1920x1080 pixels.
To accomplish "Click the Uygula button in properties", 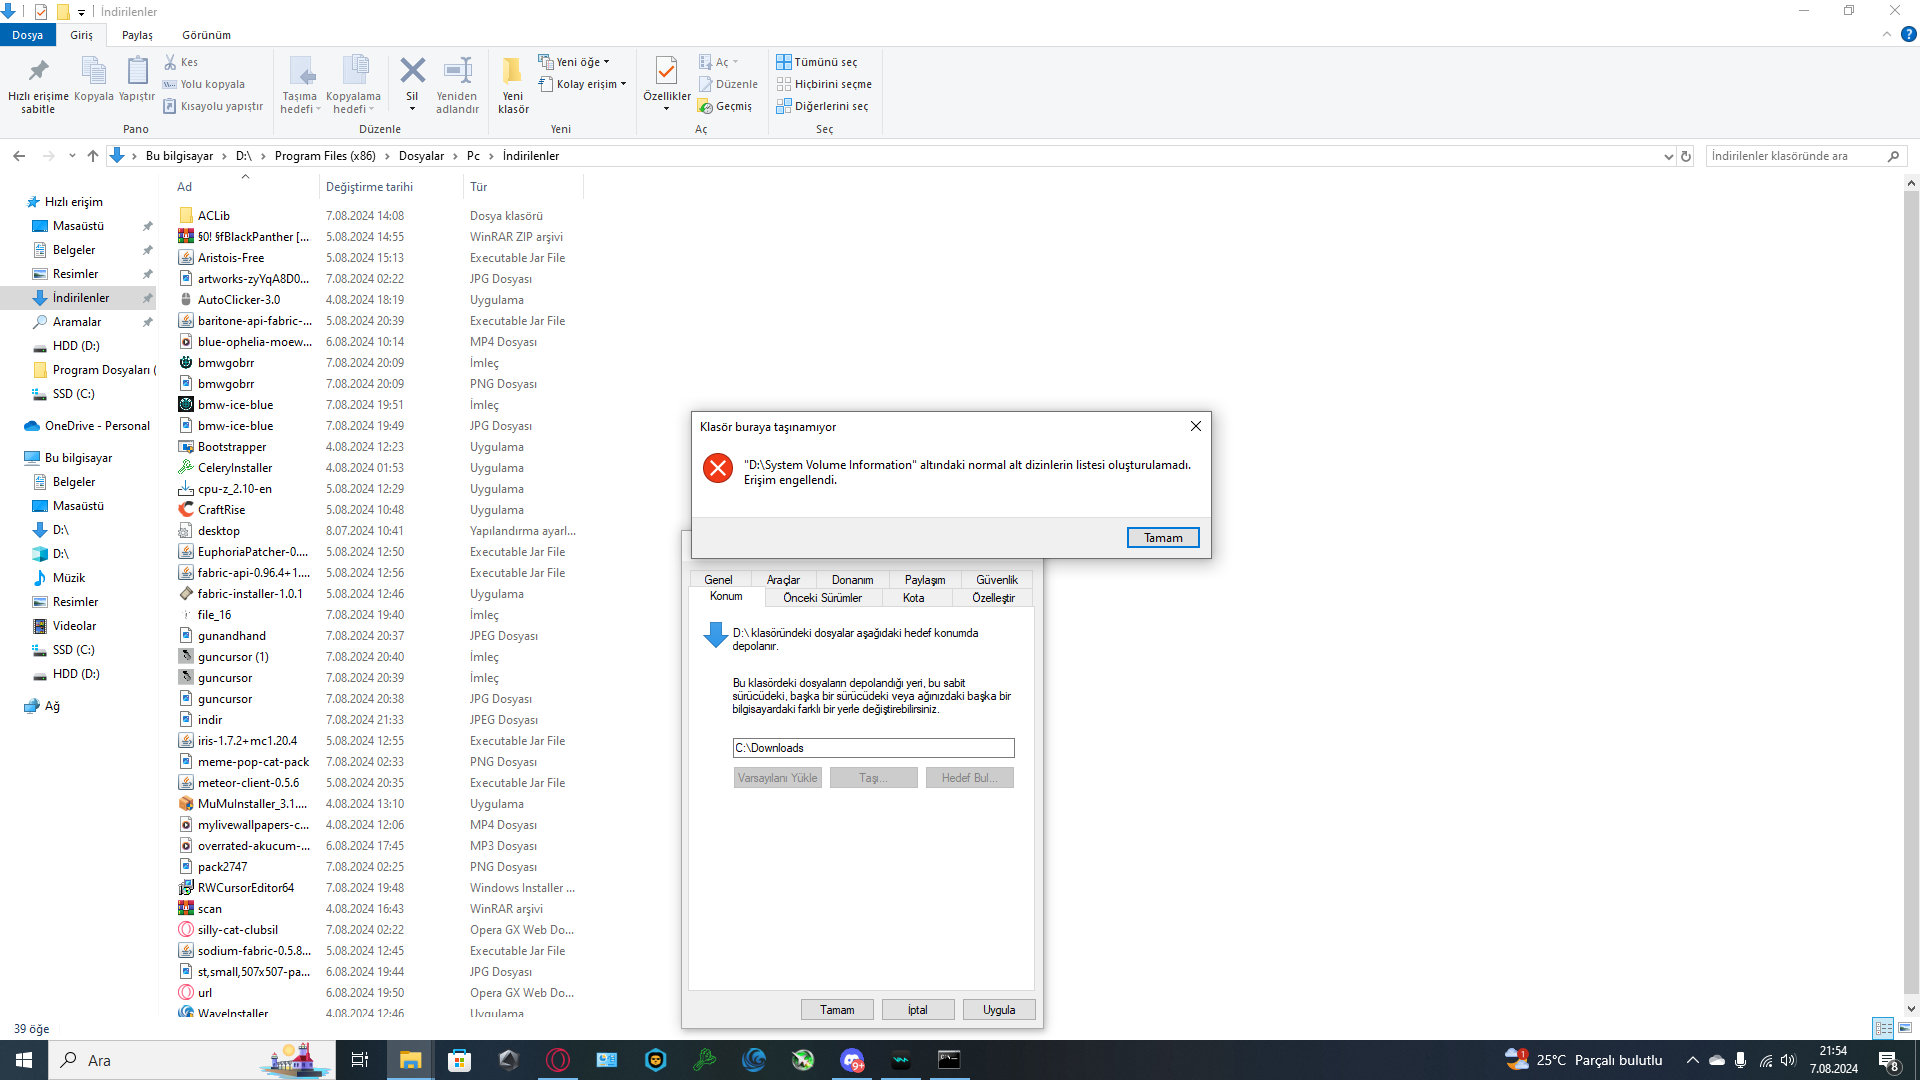I will 998,1010.
